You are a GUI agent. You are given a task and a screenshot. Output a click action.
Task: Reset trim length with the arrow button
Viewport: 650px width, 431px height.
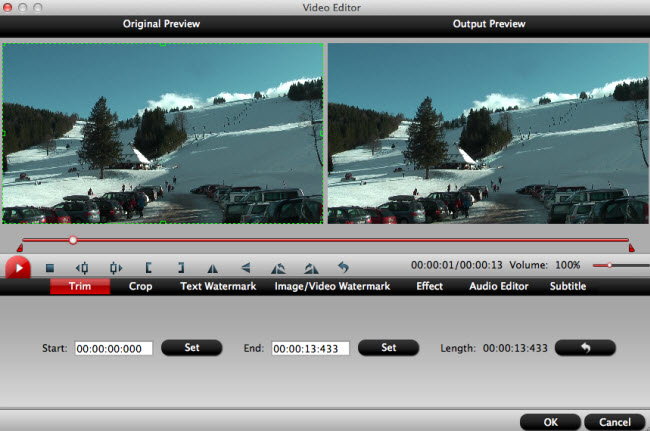pyautogui.click(x=585, y=348)
